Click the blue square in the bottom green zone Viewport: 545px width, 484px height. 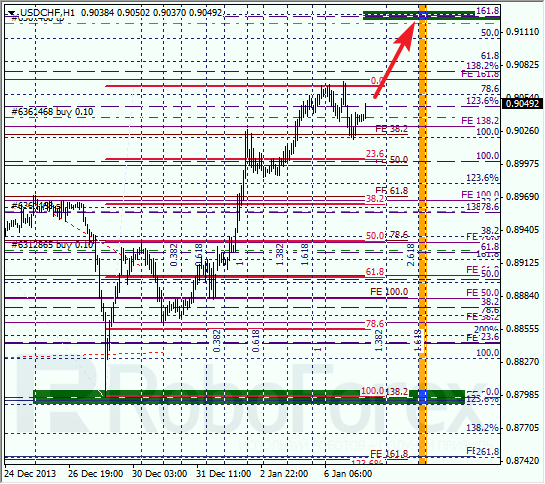[x=422, y=397]
